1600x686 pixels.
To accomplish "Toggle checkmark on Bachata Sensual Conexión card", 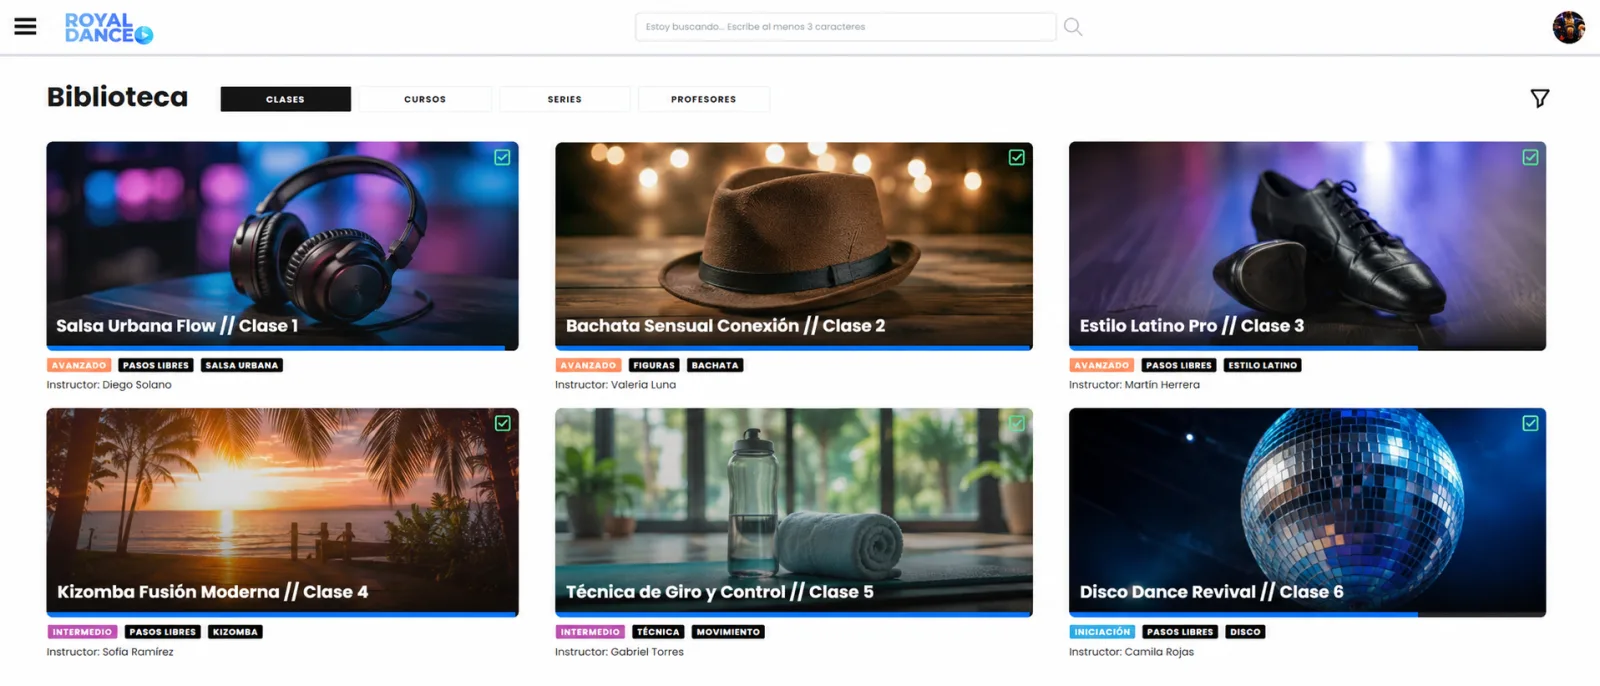I will pyautogui.click(x=1016, y=157).
